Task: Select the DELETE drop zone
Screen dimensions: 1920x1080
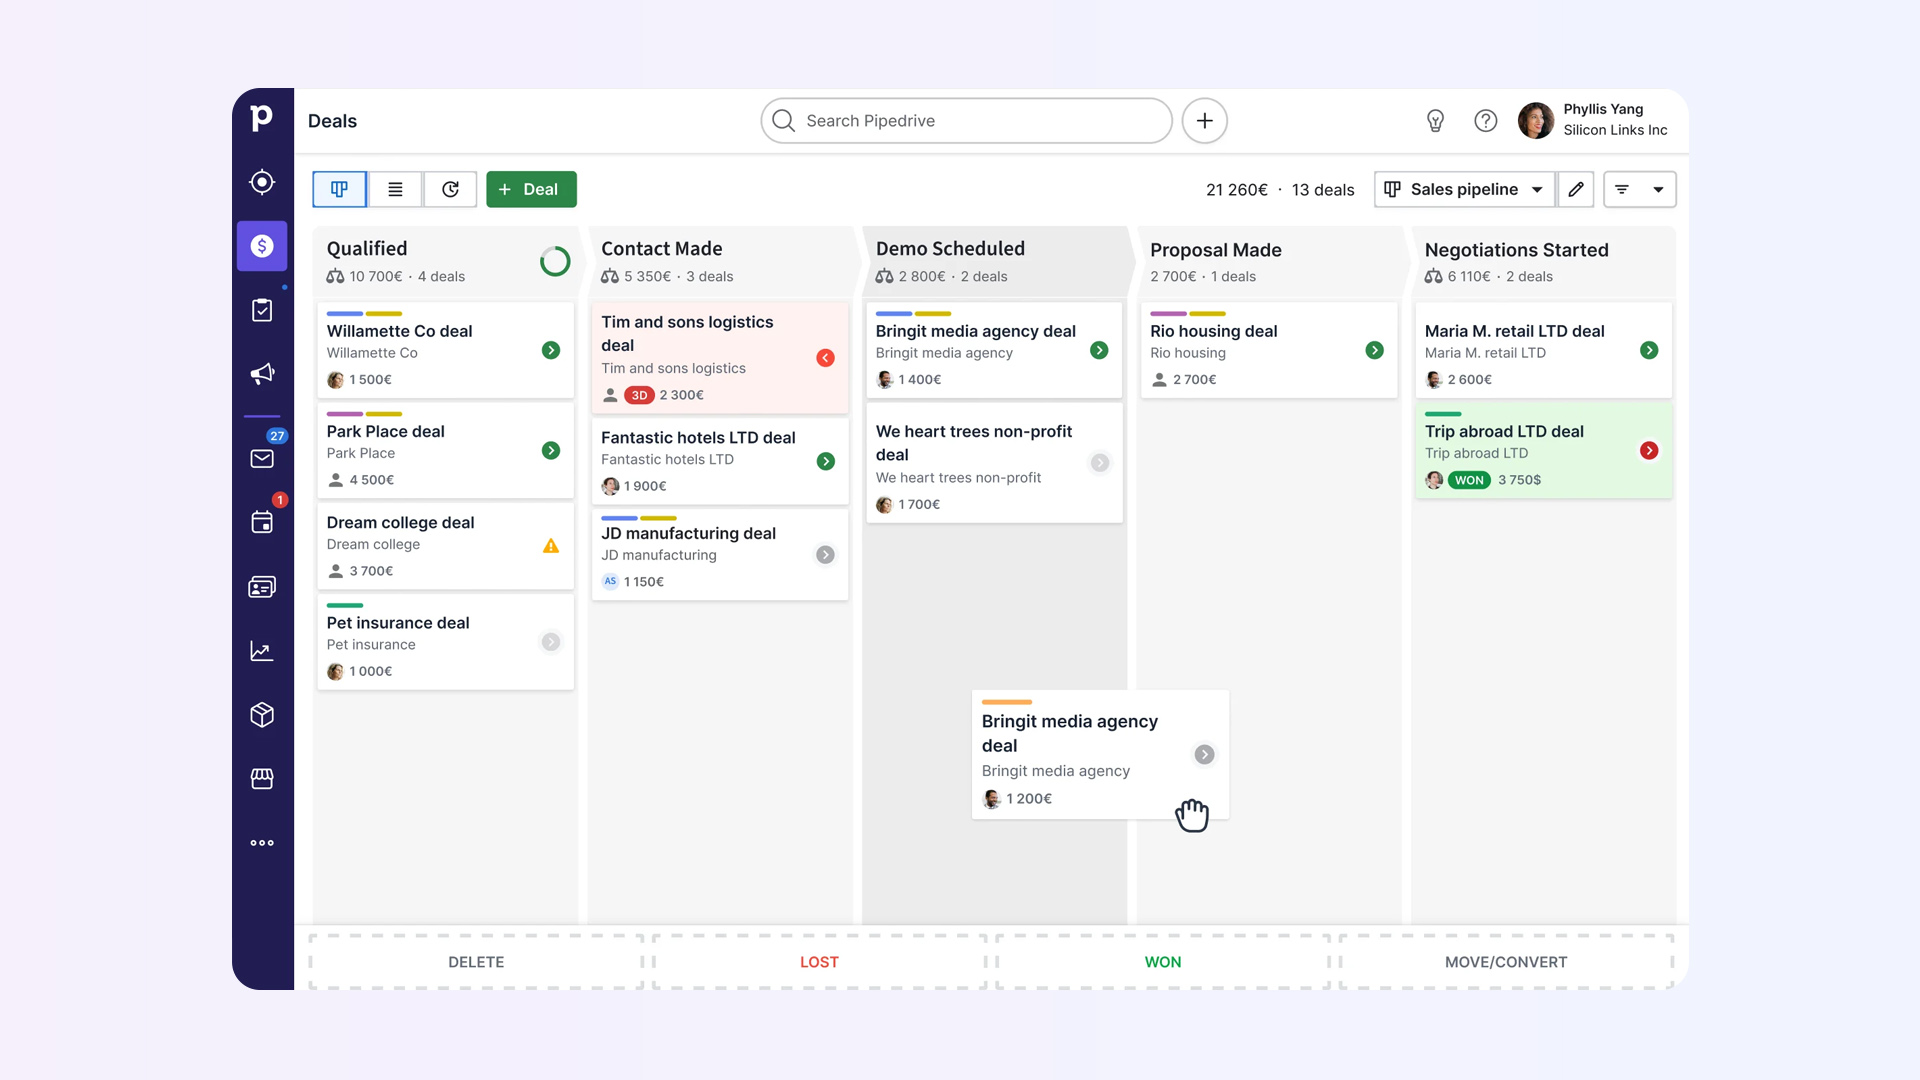Action: pyautogui.click(x=476, y=962)
